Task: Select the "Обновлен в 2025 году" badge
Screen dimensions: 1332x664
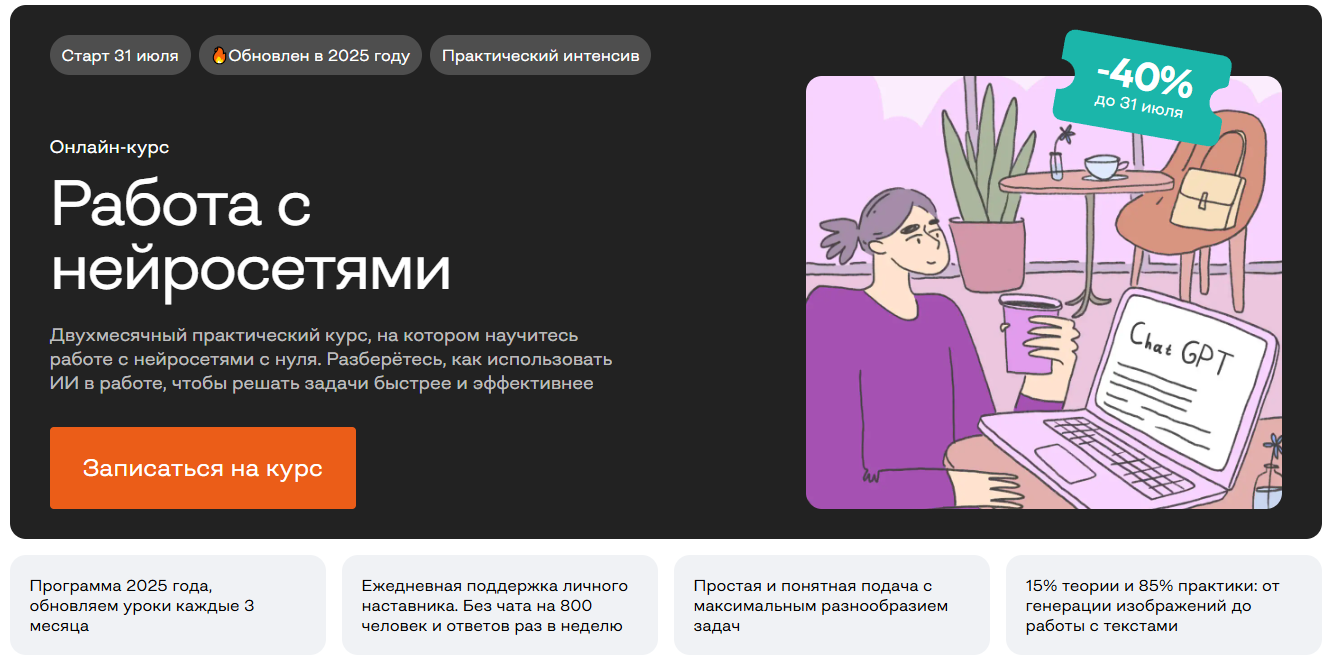Action: 310,55
